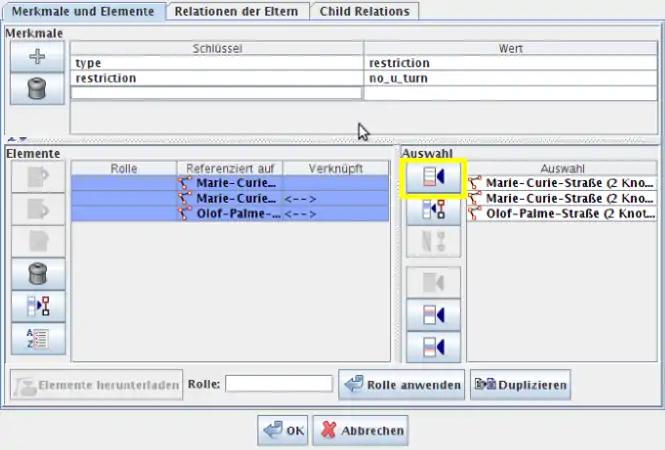This screenshot has width=665, height=450.
Task: Click select-members-for-selection icon under Auswahl
Action: coord(434,209)
